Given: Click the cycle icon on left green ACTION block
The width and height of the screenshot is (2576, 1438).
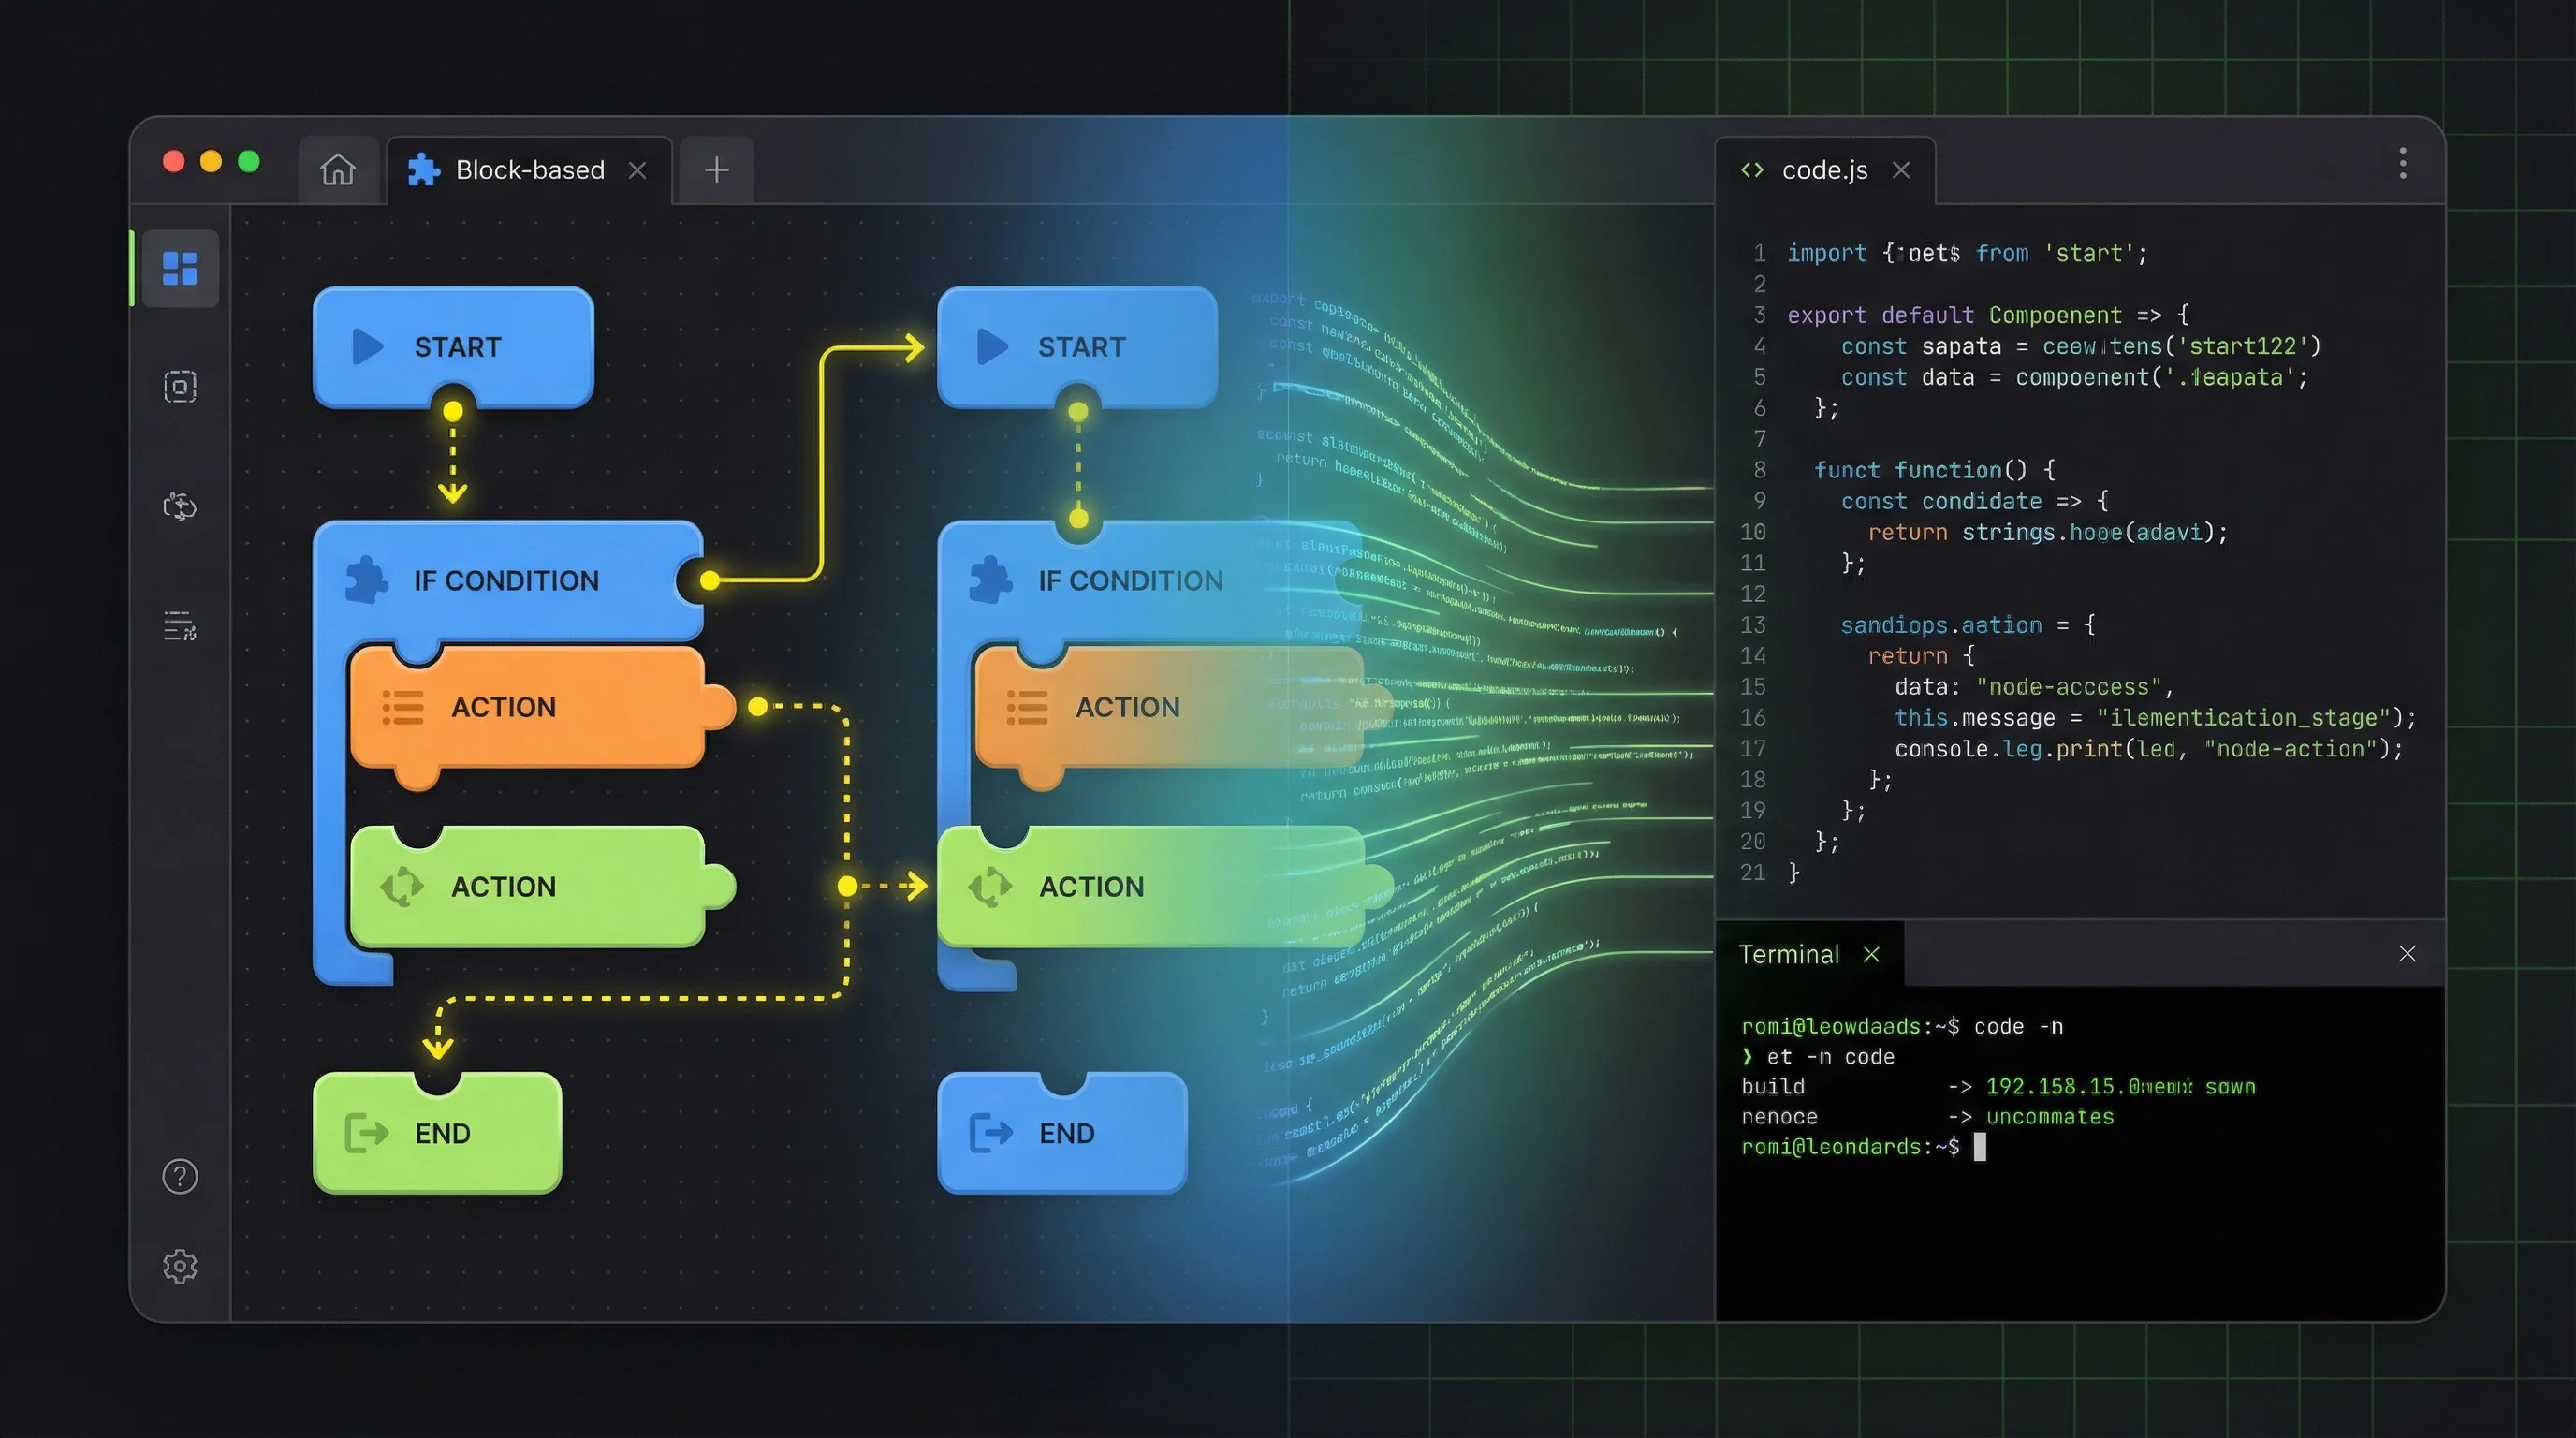Looking at the screenshot, I should coord(402,886).
